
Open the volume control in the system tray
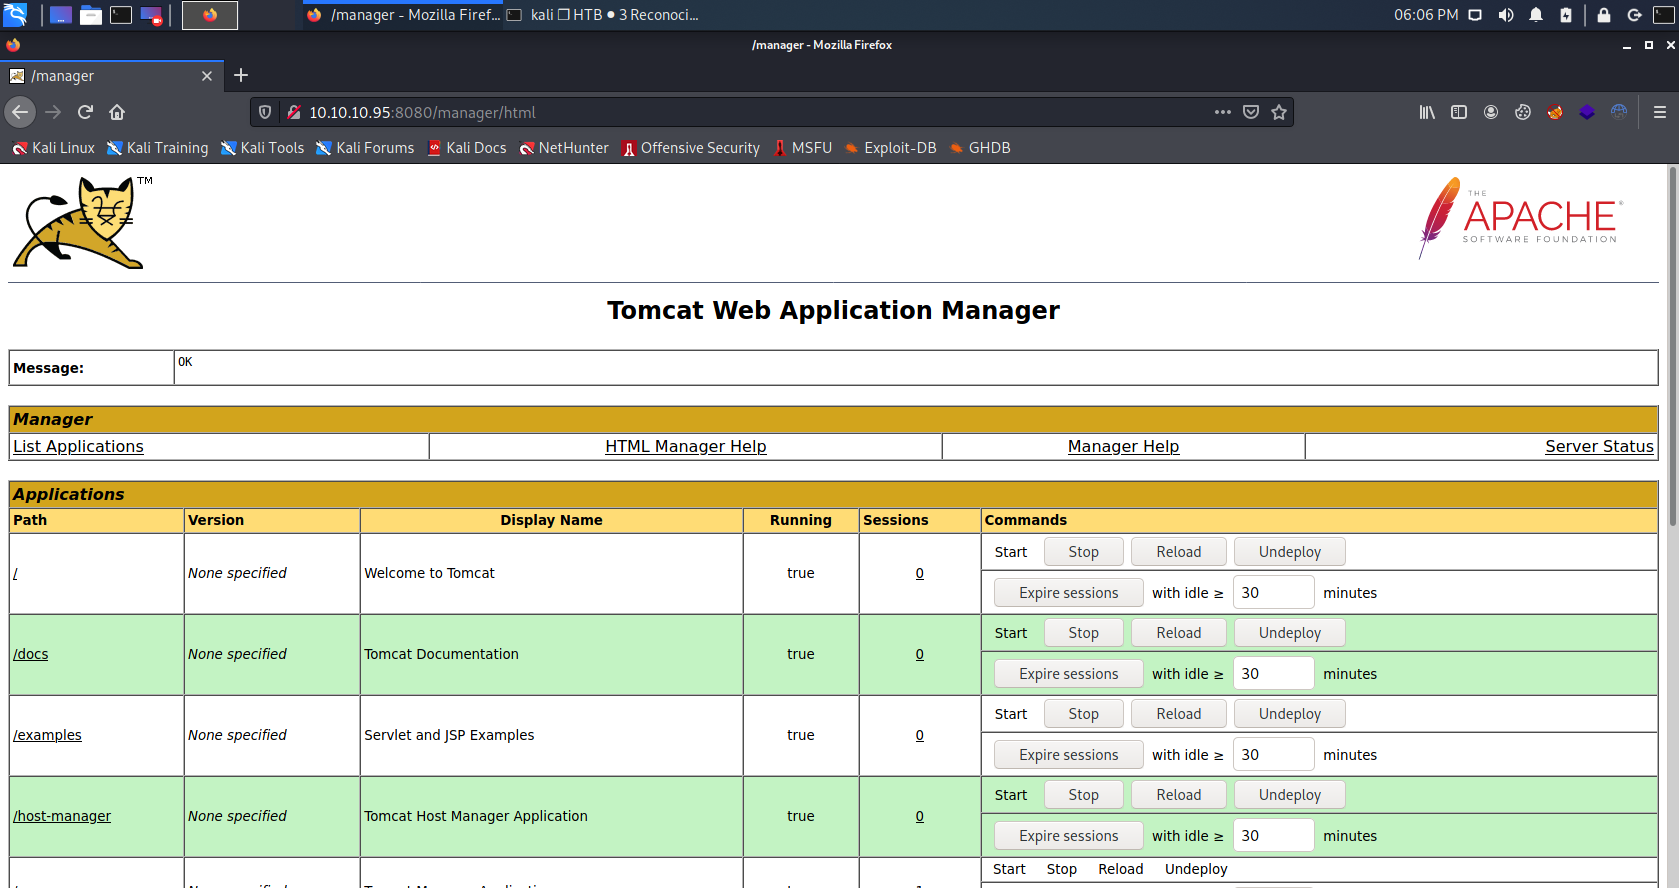click(x=1506, y=15)
